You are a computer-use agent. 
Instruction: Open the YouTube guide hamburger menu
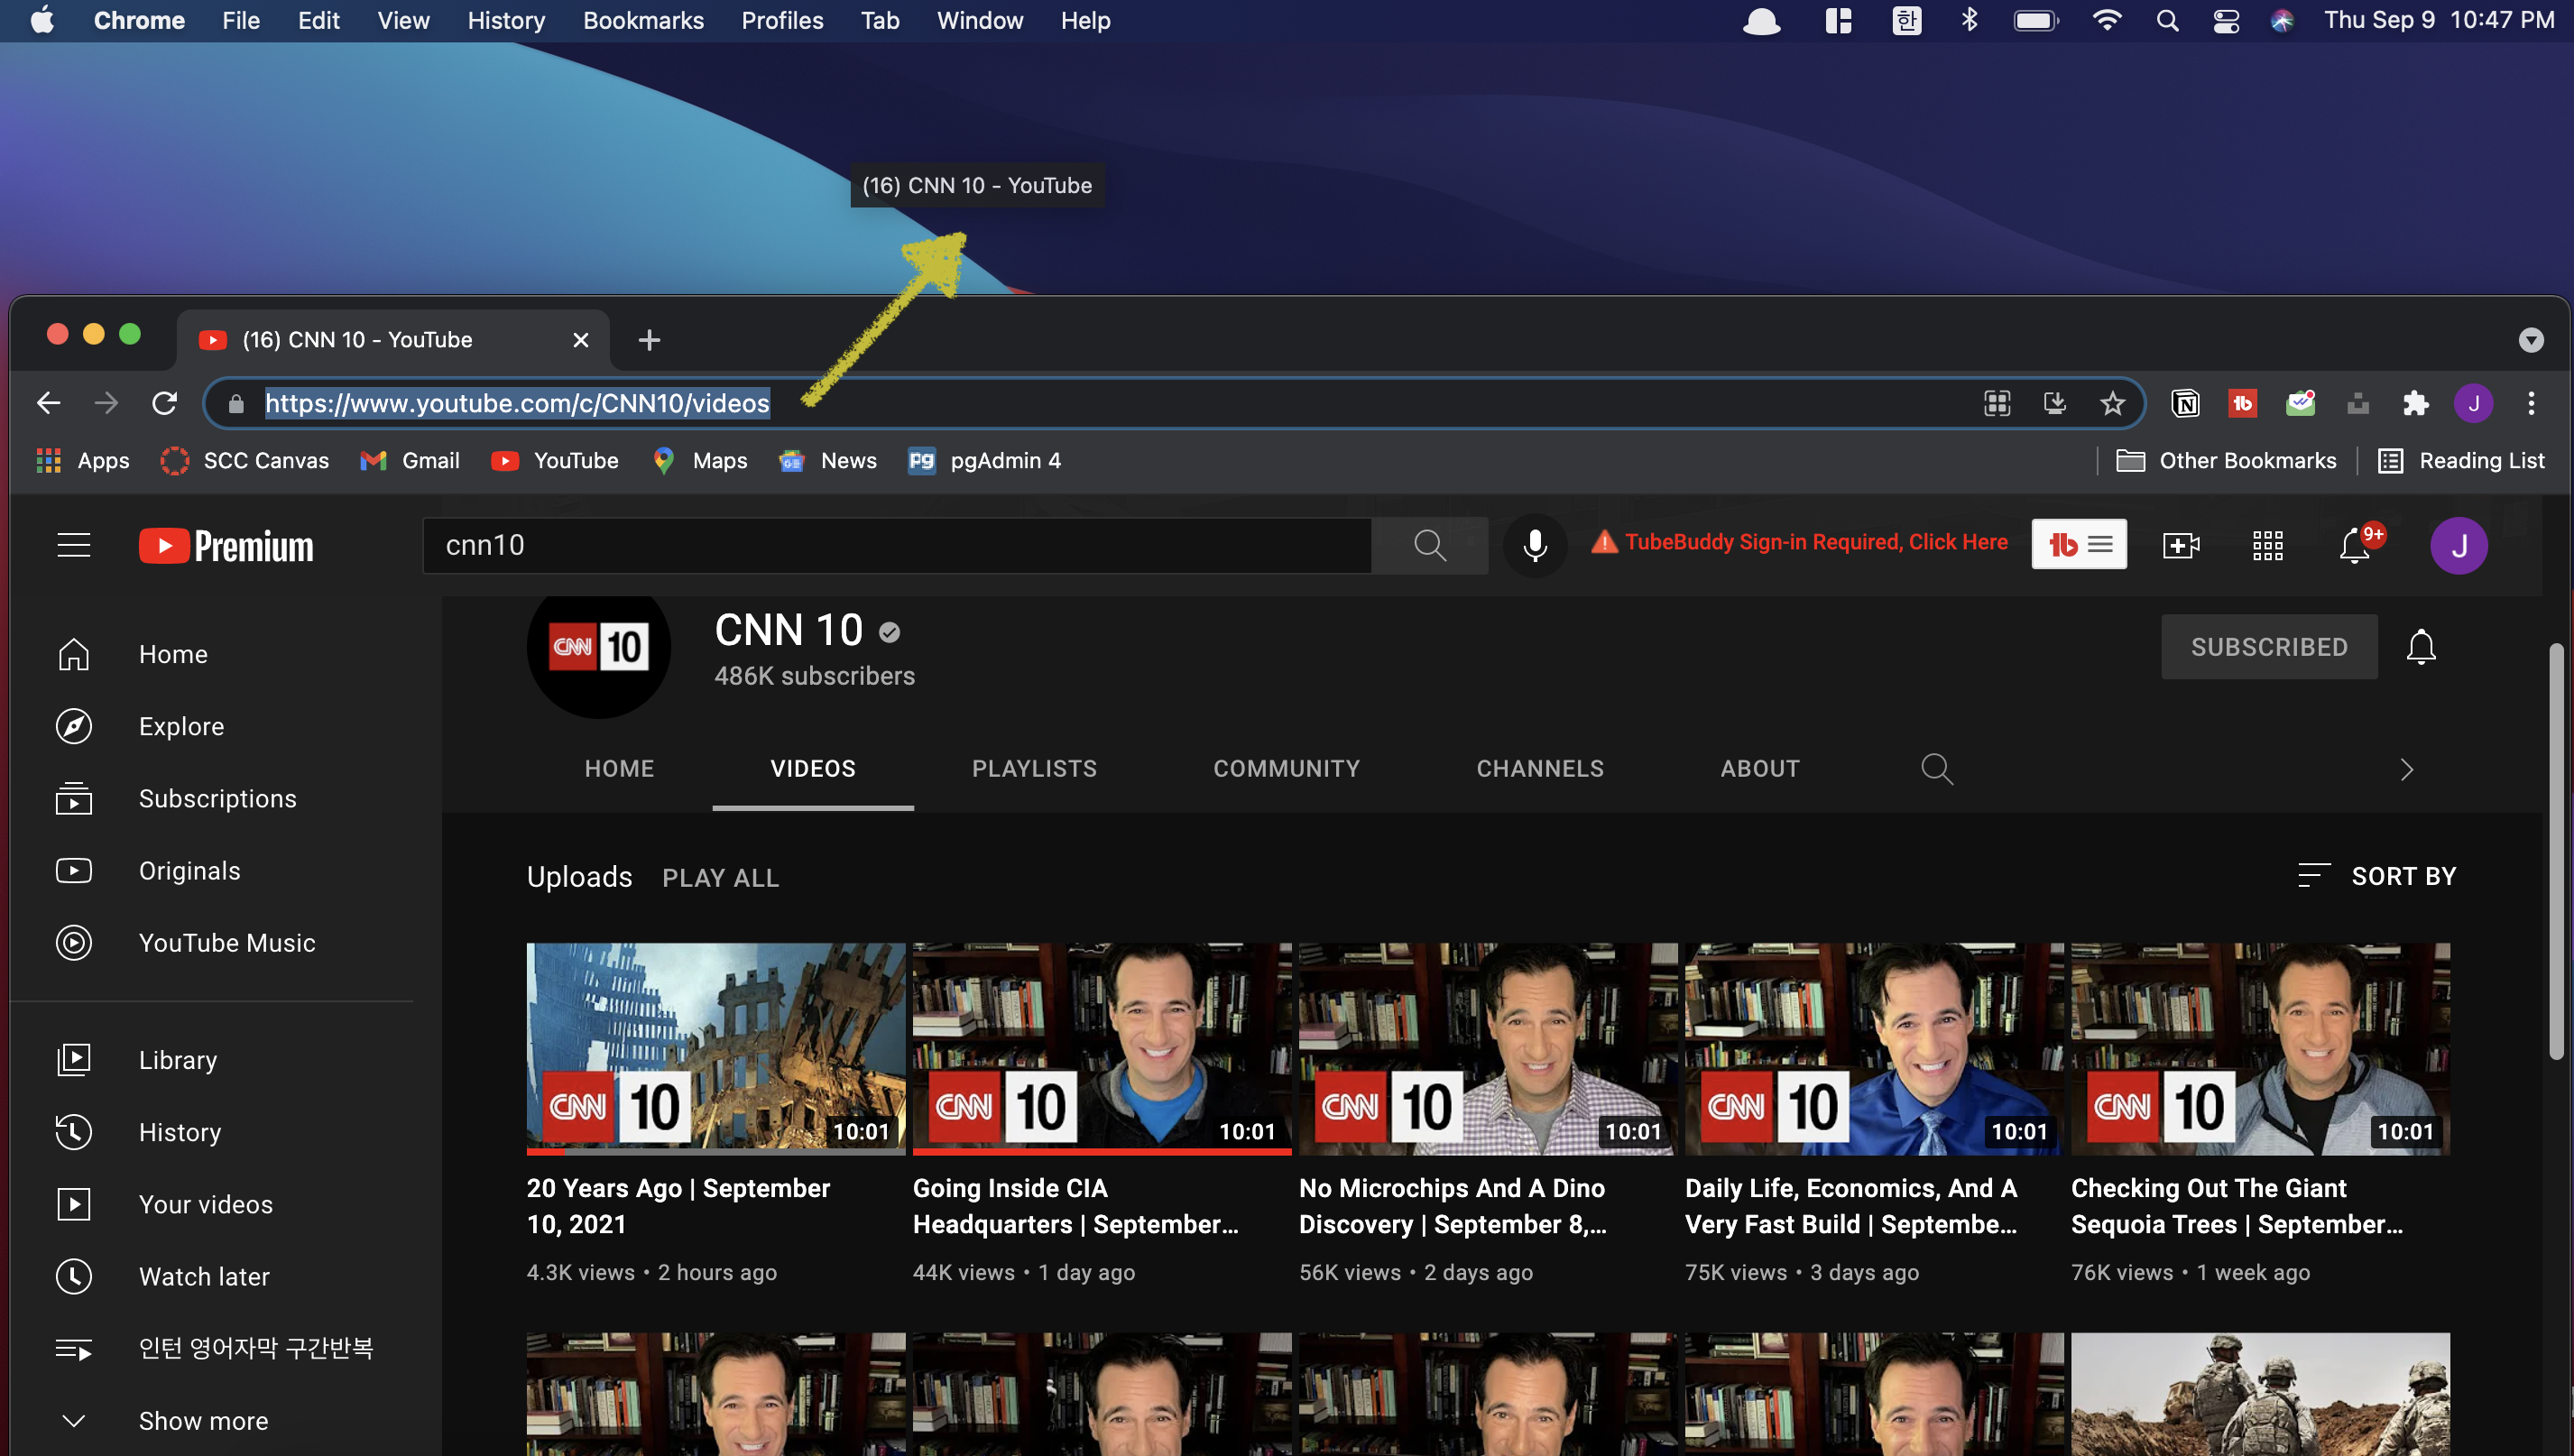74,545
